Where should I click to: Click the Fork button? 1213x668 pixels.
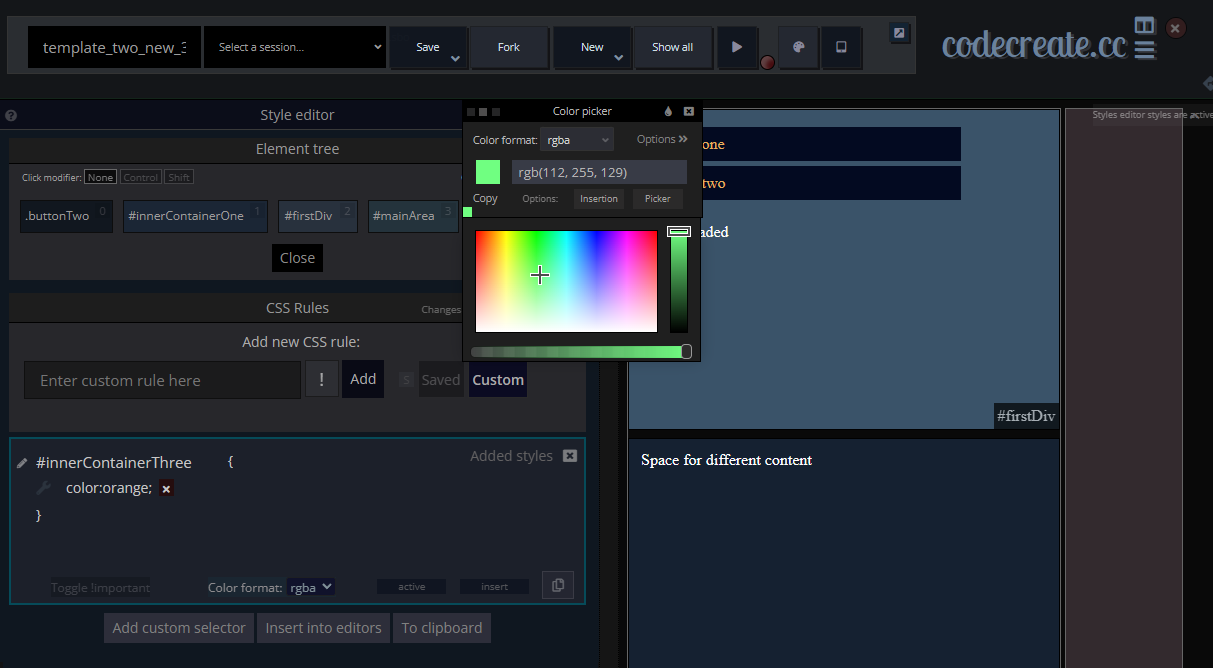(509, 47)
